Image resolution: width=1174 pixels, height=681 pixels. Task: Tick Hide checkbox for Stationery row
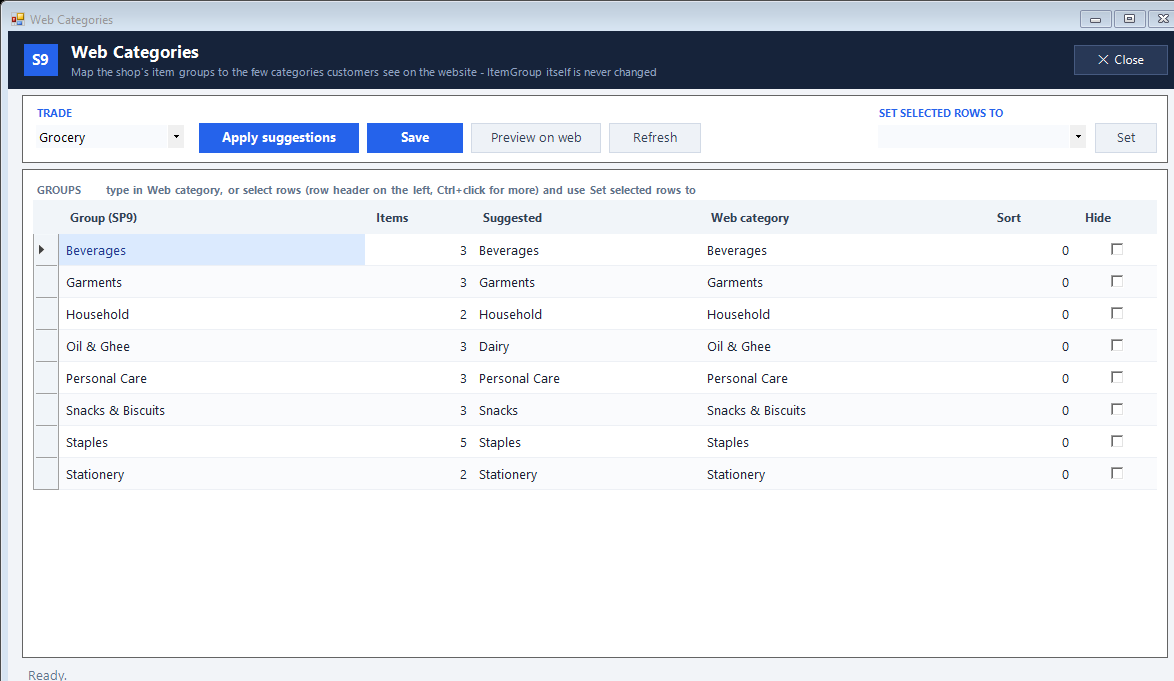(x=1117, y=473)
